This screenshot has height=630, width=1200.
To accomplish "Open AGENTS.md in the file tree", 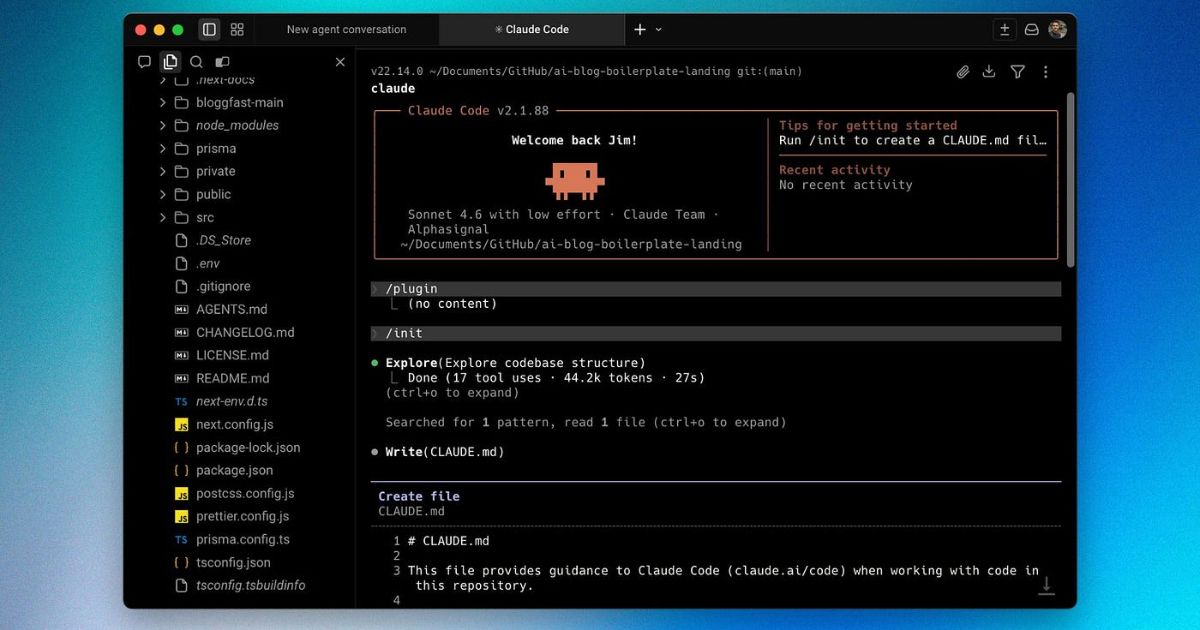I will [x=232, y=310].
